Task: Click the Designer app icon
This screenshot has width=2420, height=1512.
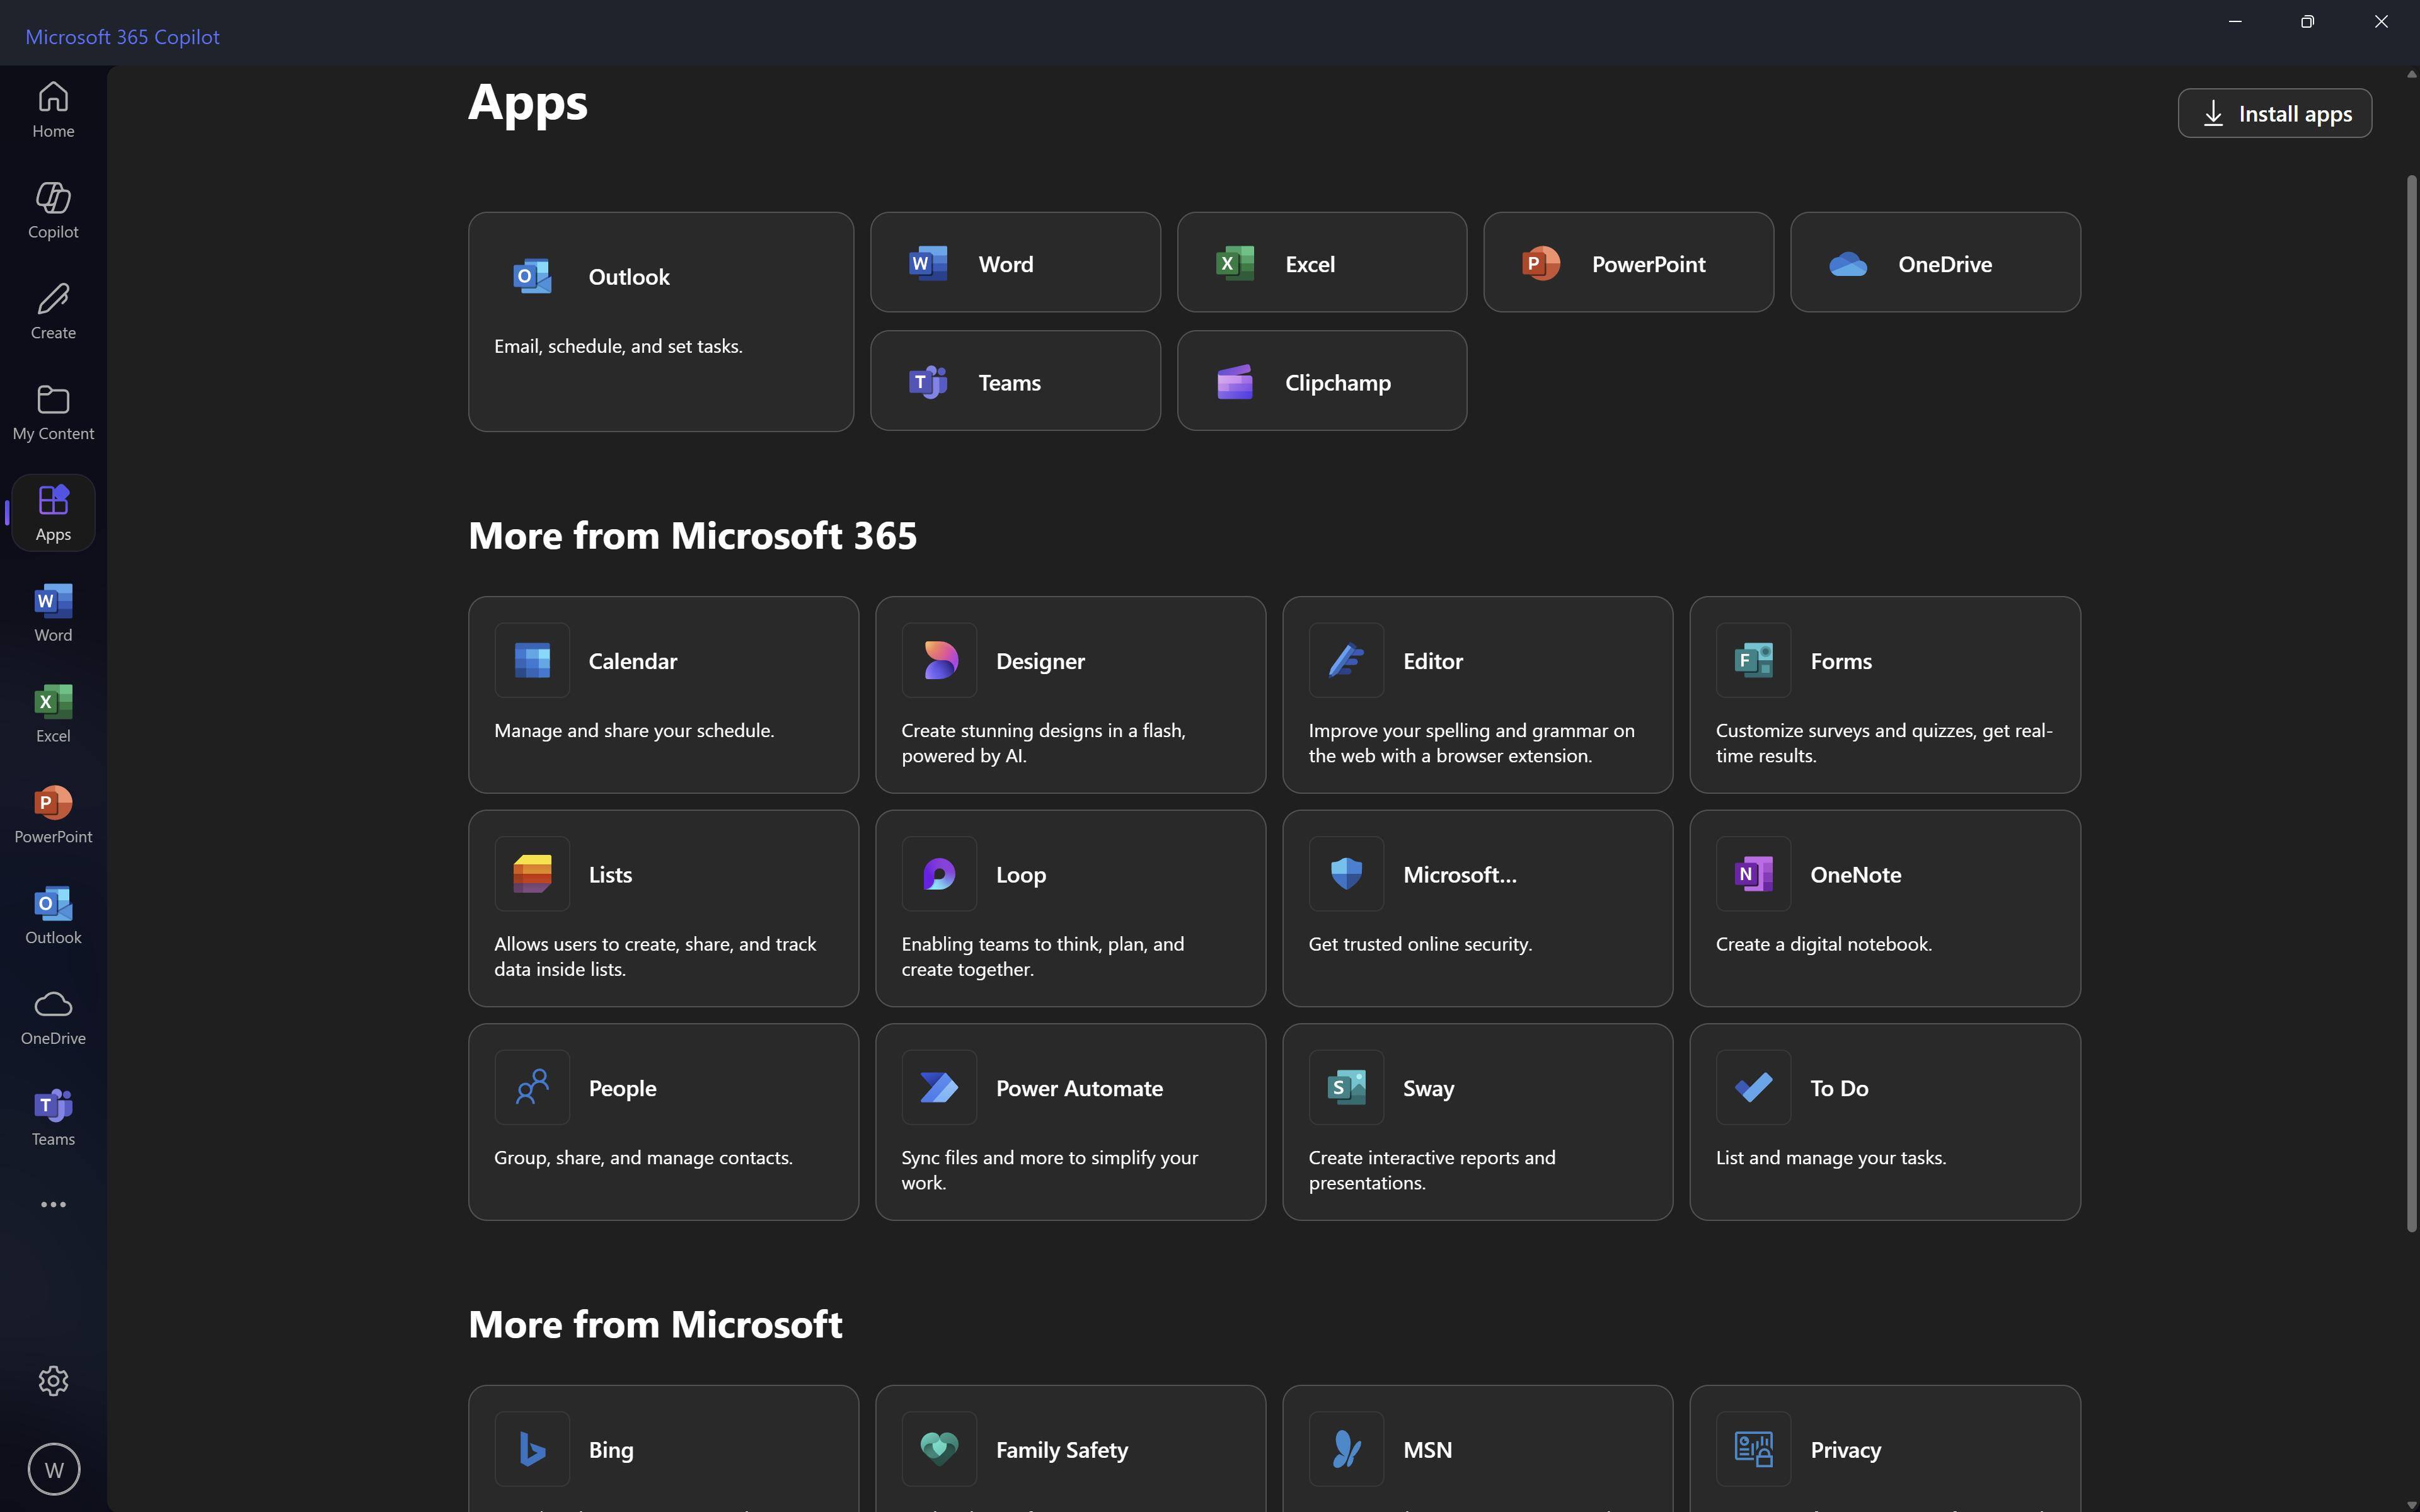Action: coord(938,660)
